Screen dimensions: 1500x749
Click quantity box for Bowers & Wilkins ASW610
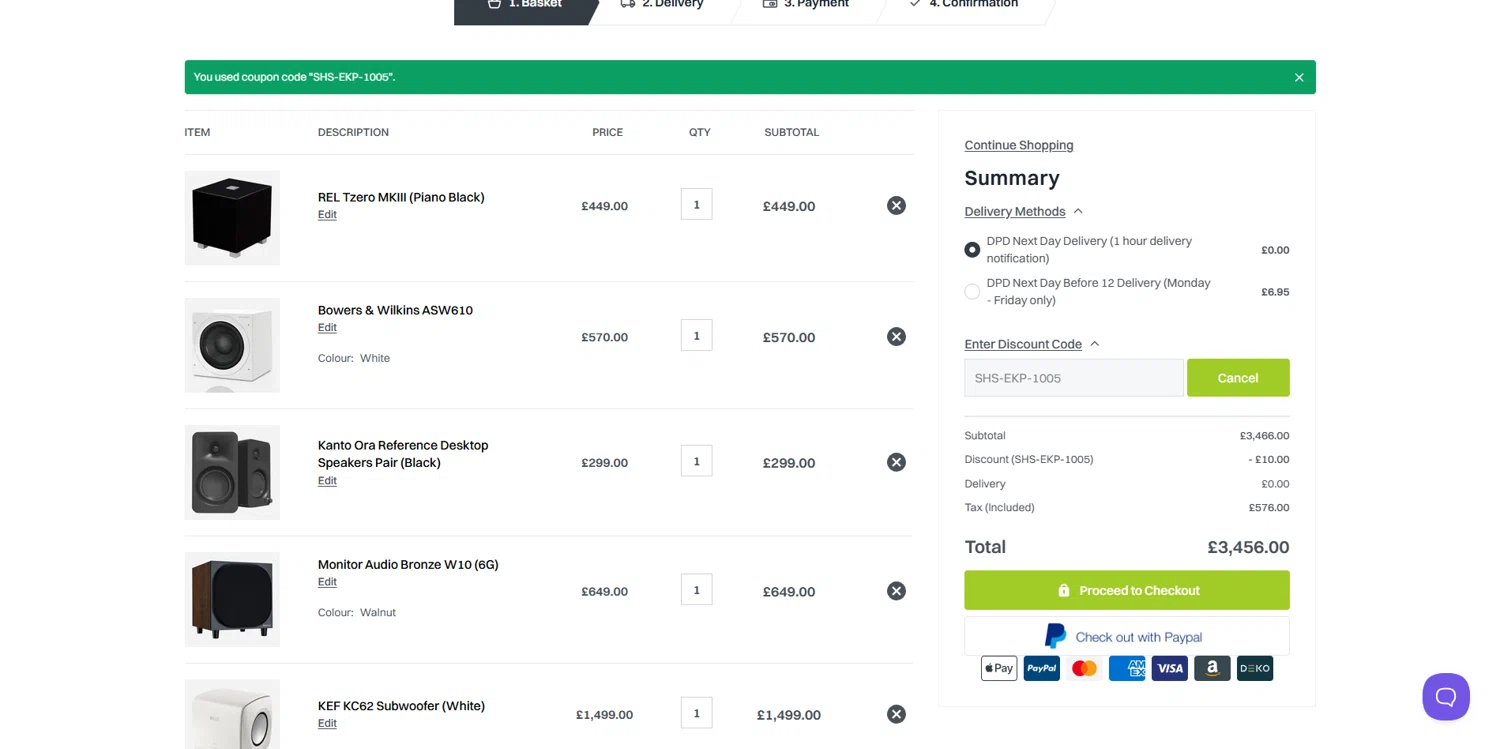(697, 335)
